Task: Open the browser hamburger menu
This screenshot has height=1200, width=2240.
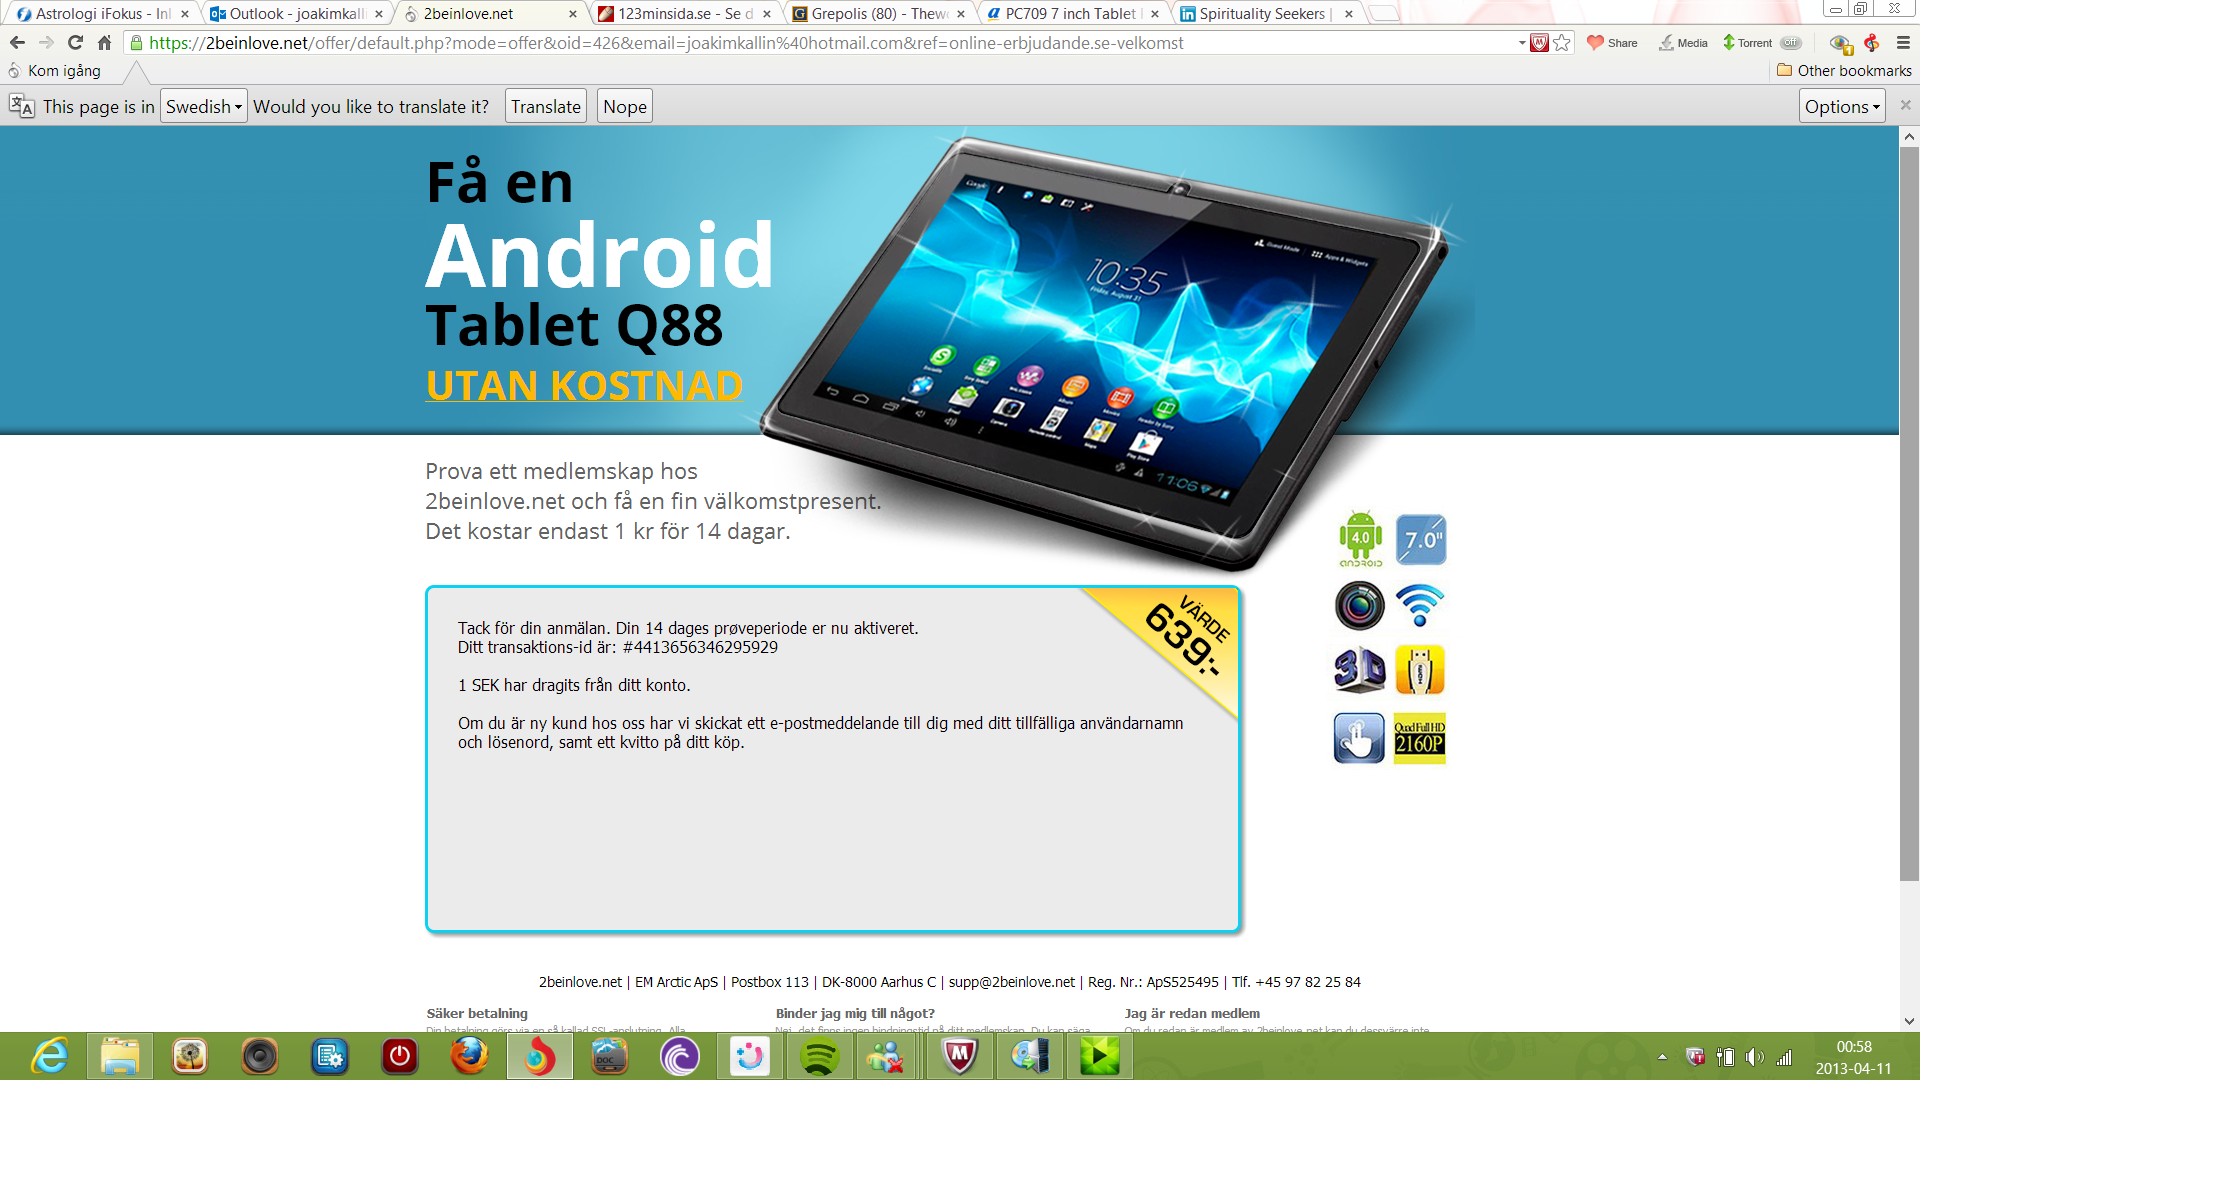Action: (1903, 43)
